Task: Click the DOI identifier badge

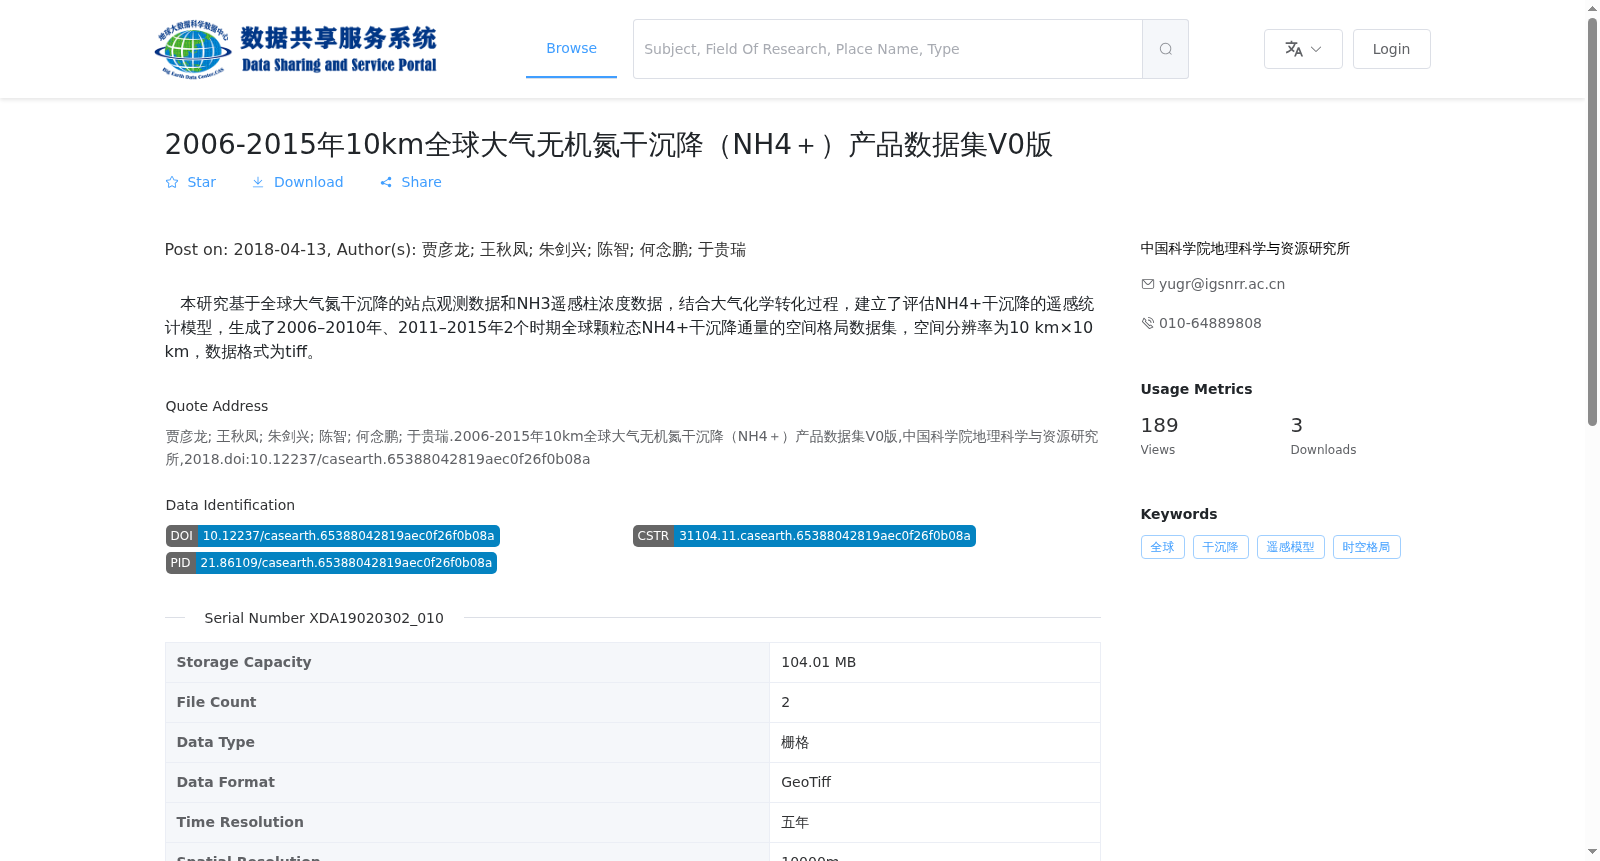Action: coord(332,536)
